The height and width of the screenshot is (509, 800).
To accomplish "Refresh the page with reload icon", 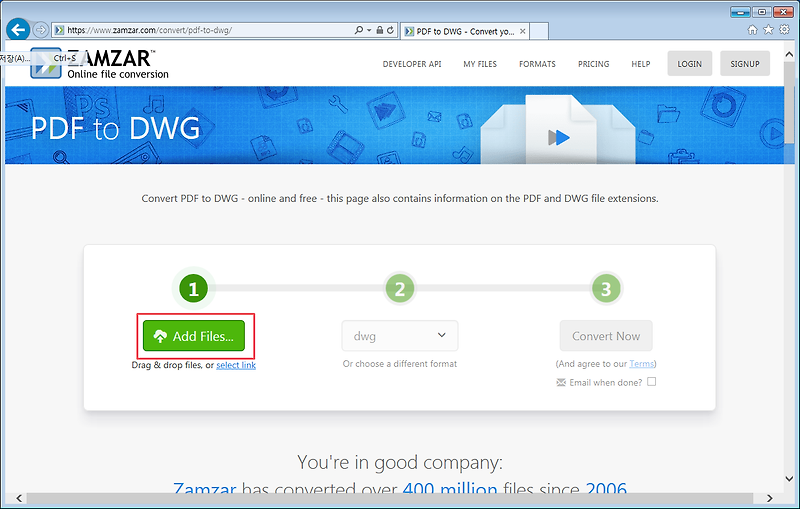I will [390, 30].
